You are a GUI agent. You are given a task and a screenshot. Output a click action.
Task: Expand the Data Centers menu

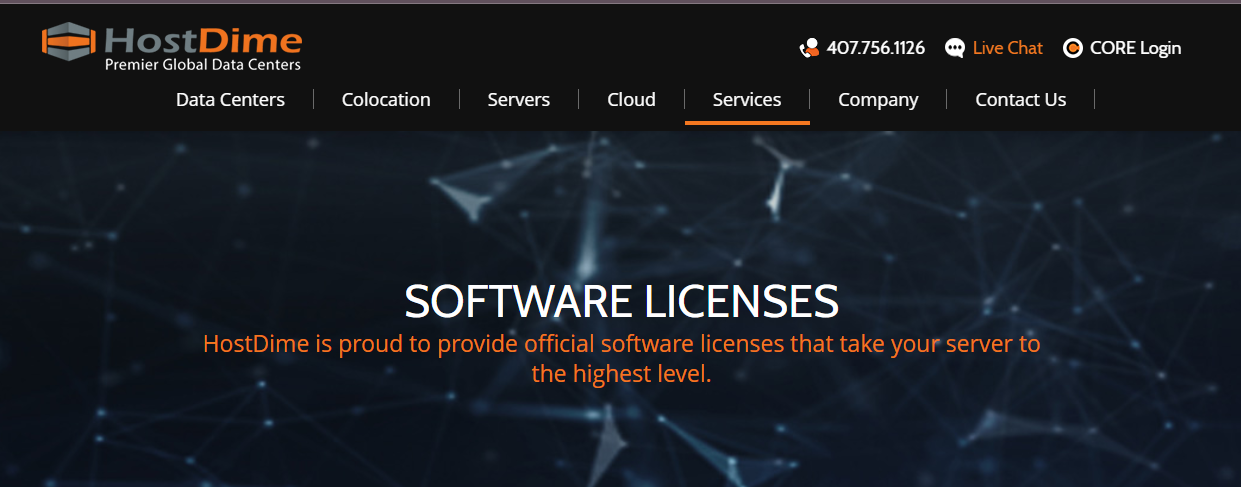230,100
